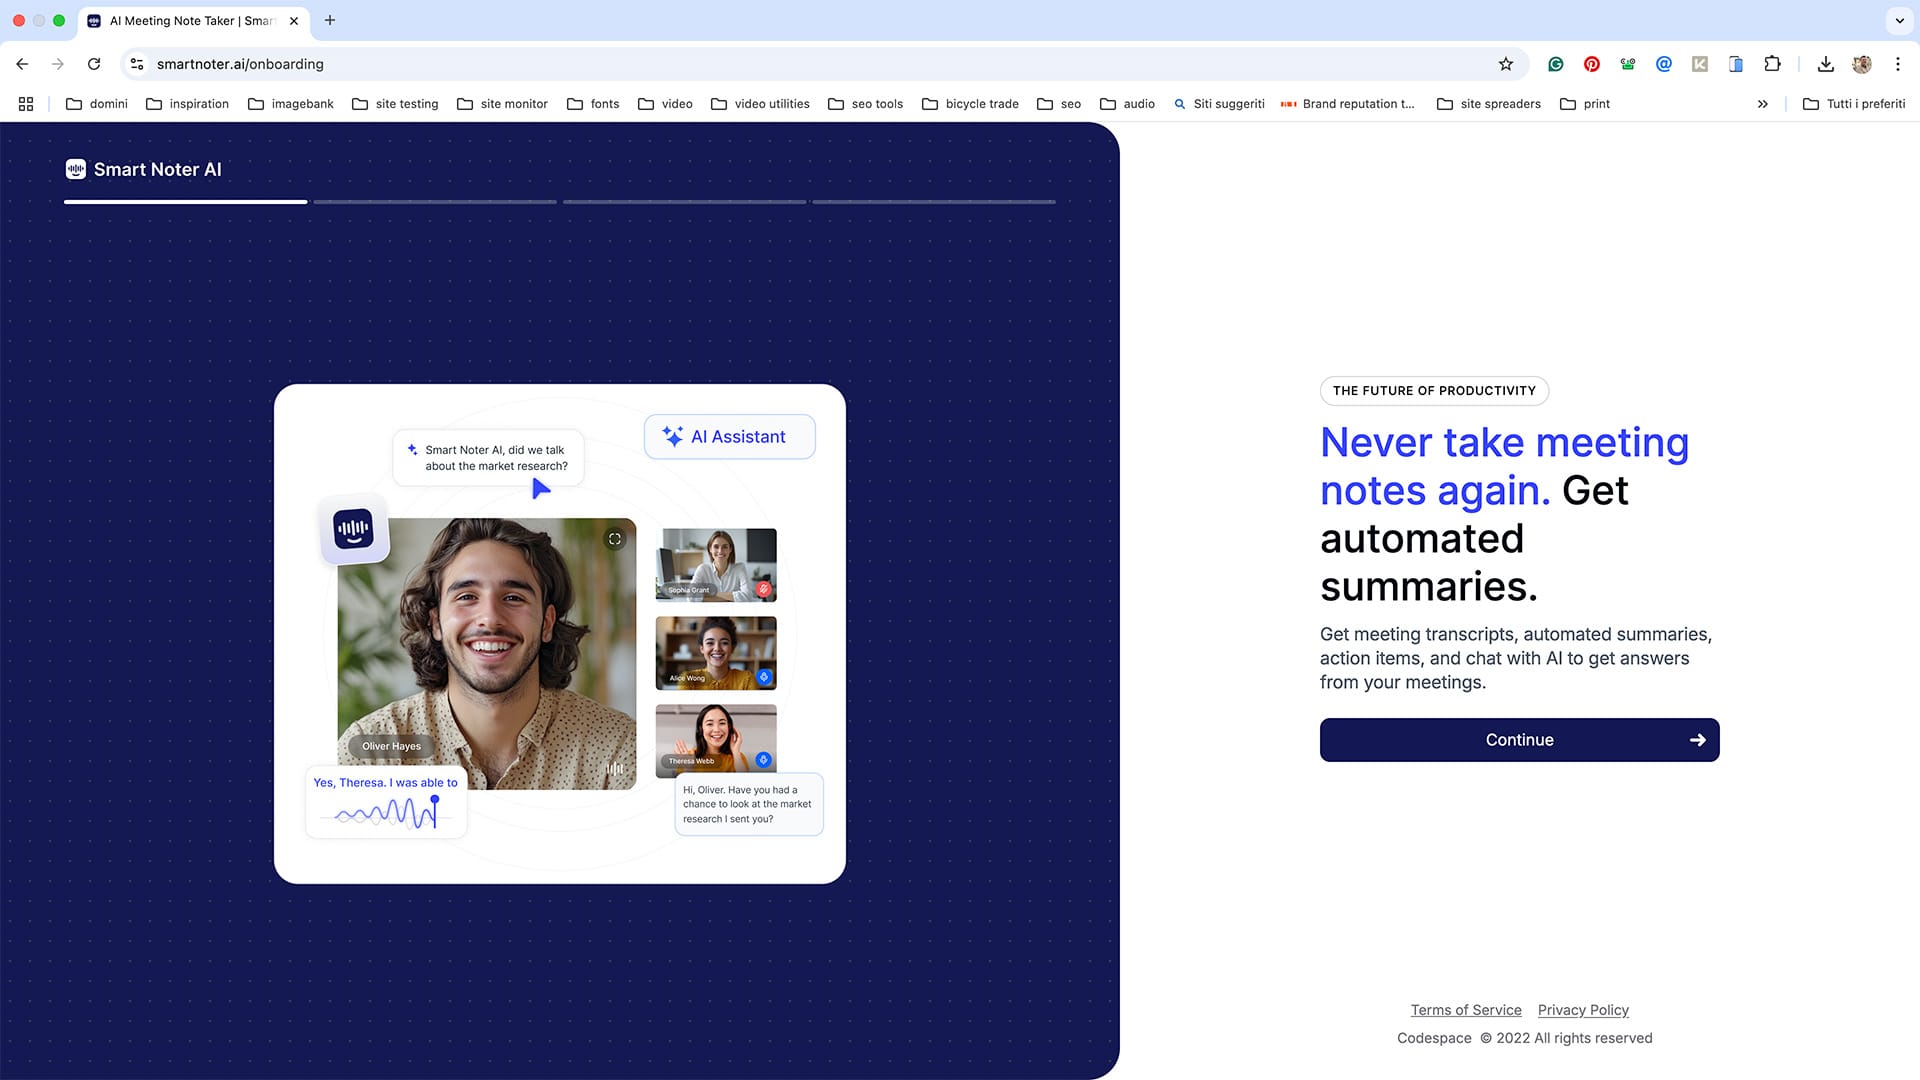This screenshot has width=1920, height=1080.
Task: Expand hidden bookmarks with the double chevron
Action: click(1763, 103)
